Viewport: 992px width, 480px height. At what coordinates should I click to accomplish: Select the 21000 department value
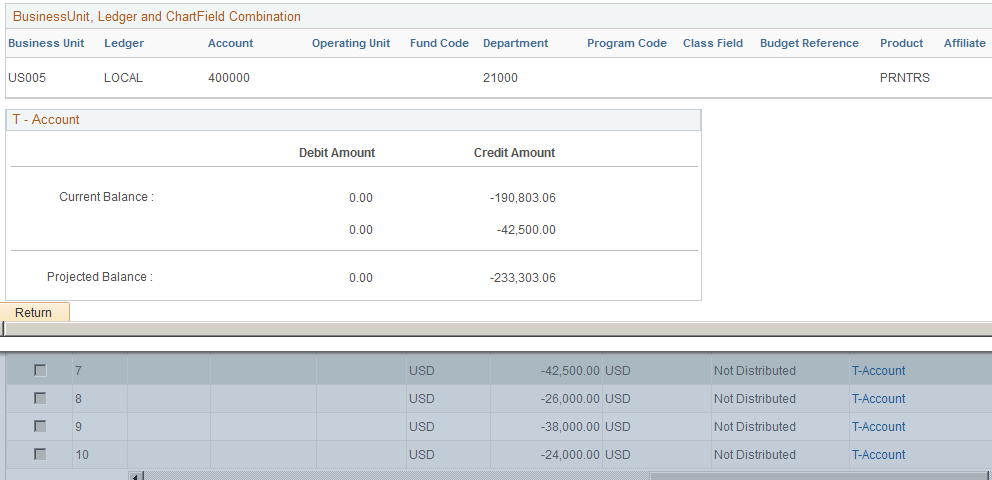coord(500,78)
